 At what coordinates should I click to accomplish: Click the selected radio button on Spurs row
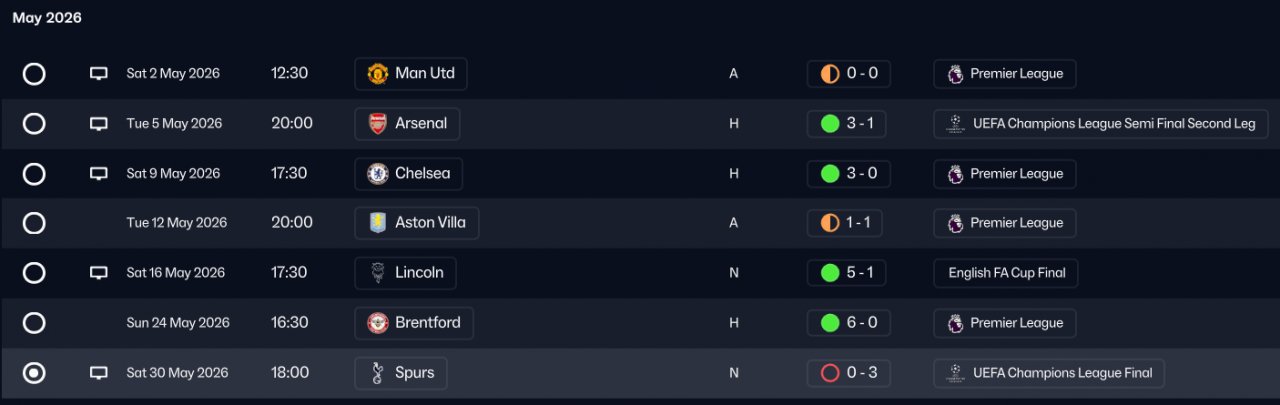[x=34, y=373]
